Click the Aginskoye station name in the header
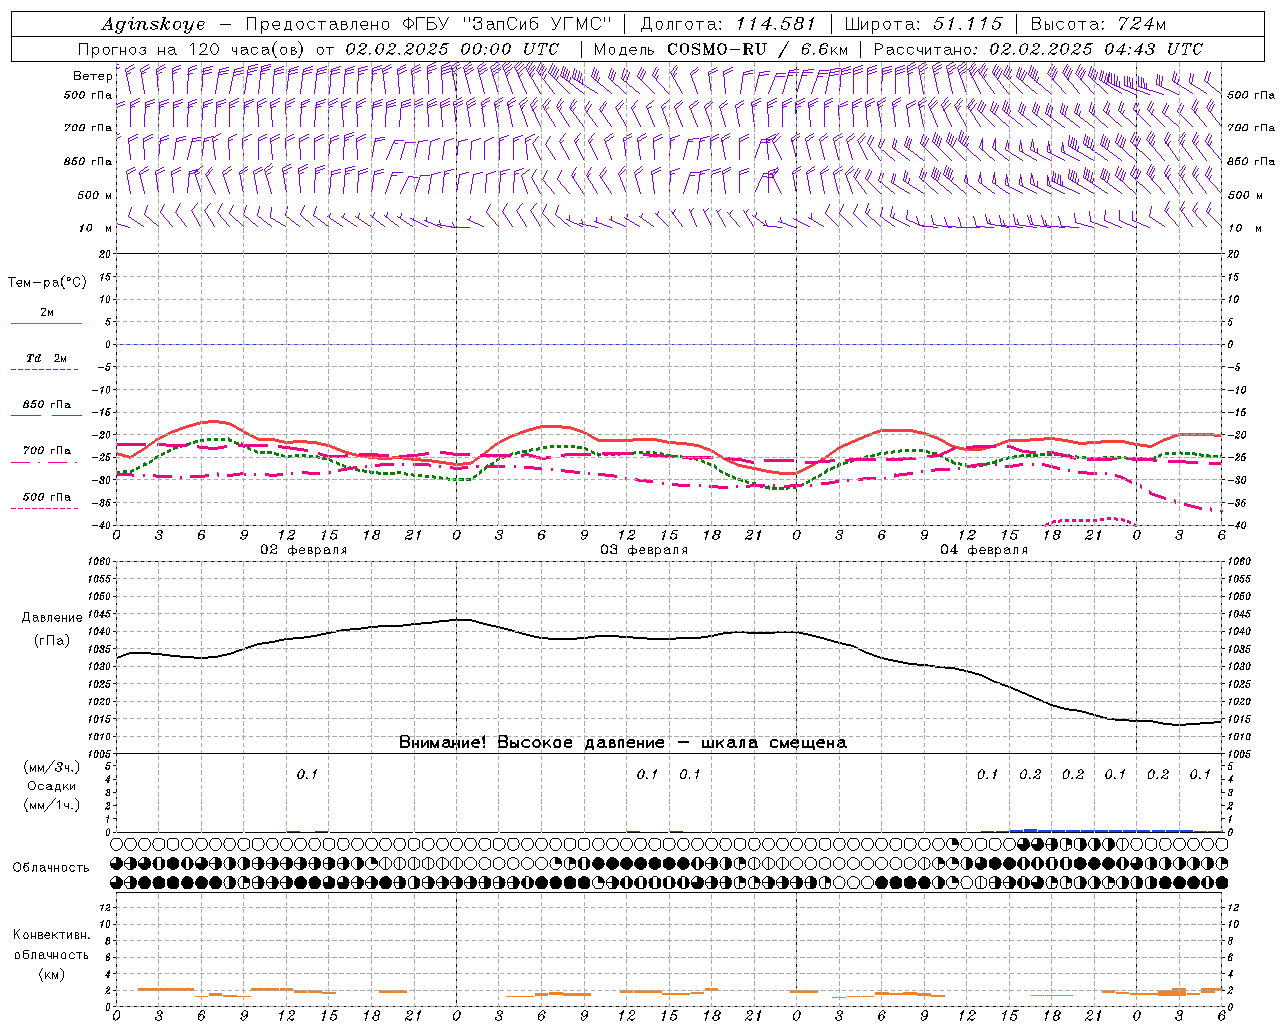The height and width of the screenshot is (1024, 1280). [153, 24]
